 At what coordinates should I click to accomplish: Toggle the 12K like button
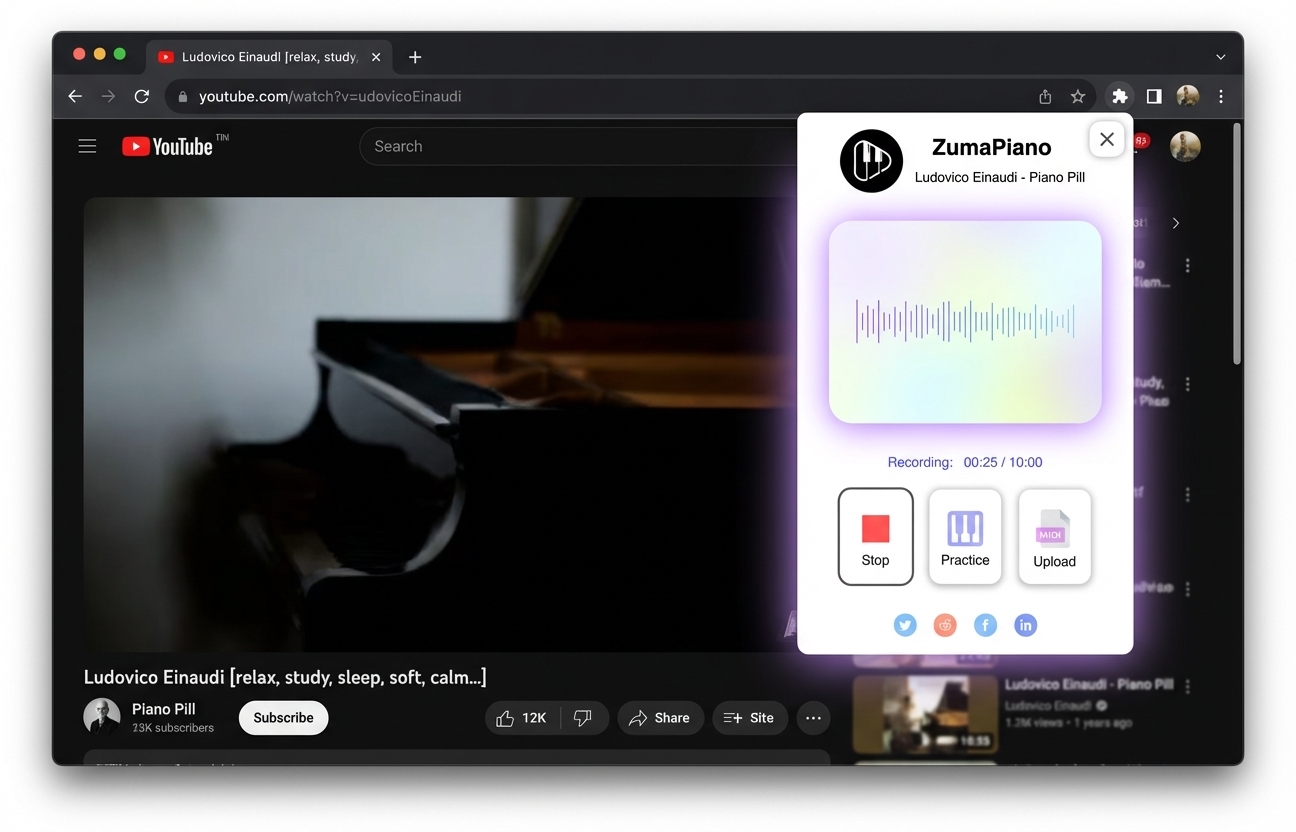(x=521, y=717)
